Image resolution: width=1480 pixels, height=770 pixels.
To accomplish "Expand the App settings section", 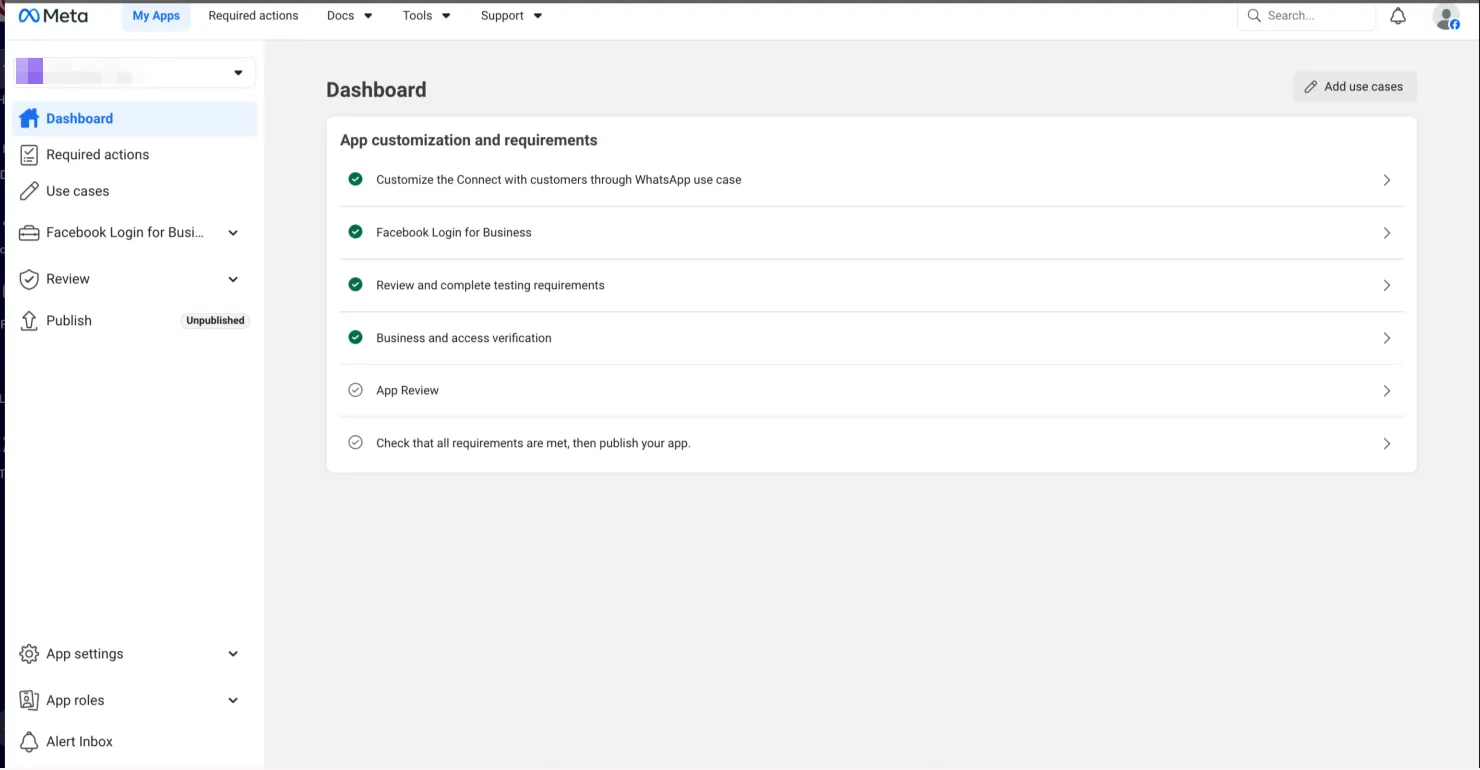I will [x=233, y=654].
